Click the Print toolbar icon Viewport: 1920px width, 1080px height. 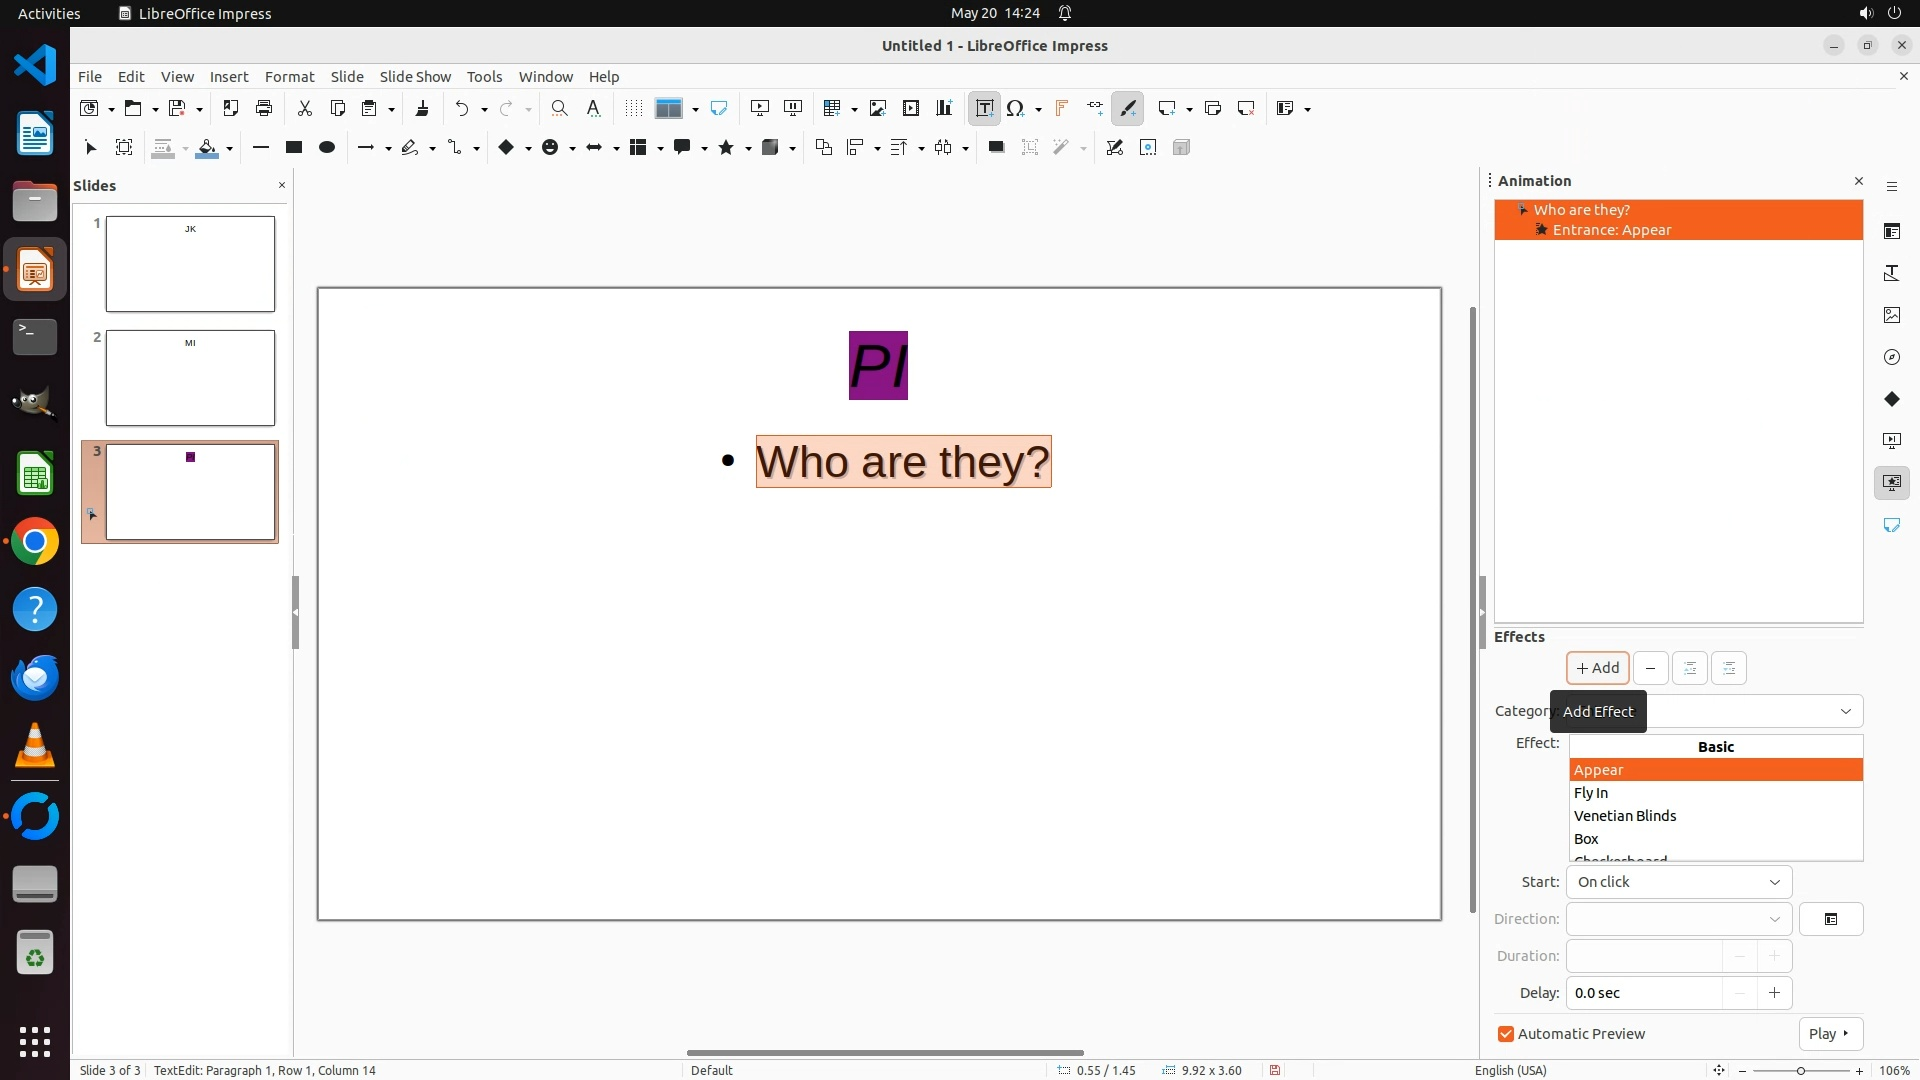264,108
